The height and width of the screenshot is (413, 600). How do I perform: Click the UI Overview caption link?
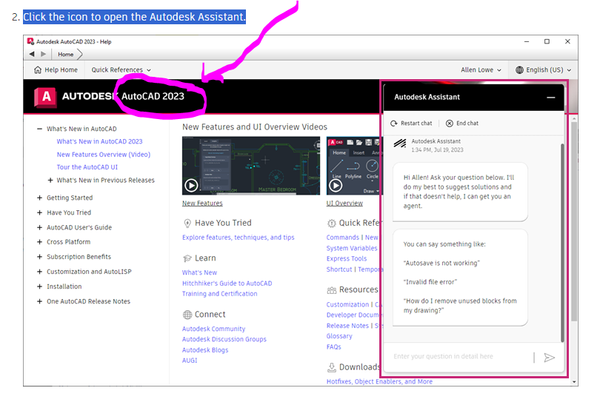point(344,203)
